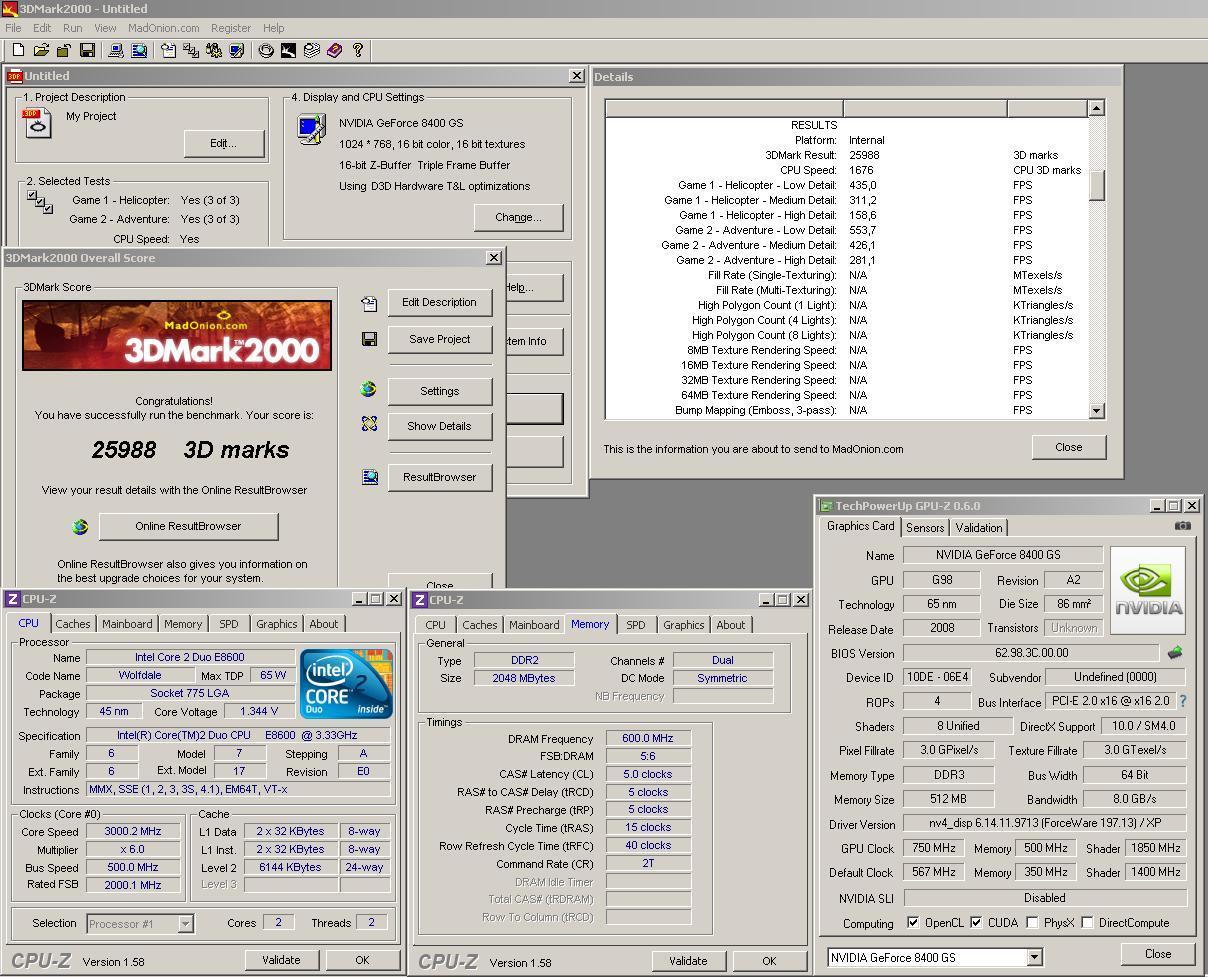1208x977 pixels.
Task: Click the Edit... project description button
Action: pos(224,143)
